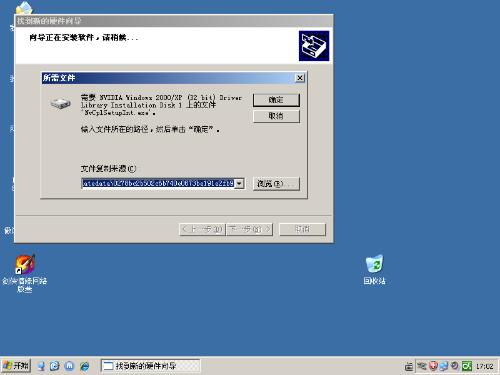Click the grayed-out wizard 取消 button
Viewport: 500px width, 375px height.
302,229
